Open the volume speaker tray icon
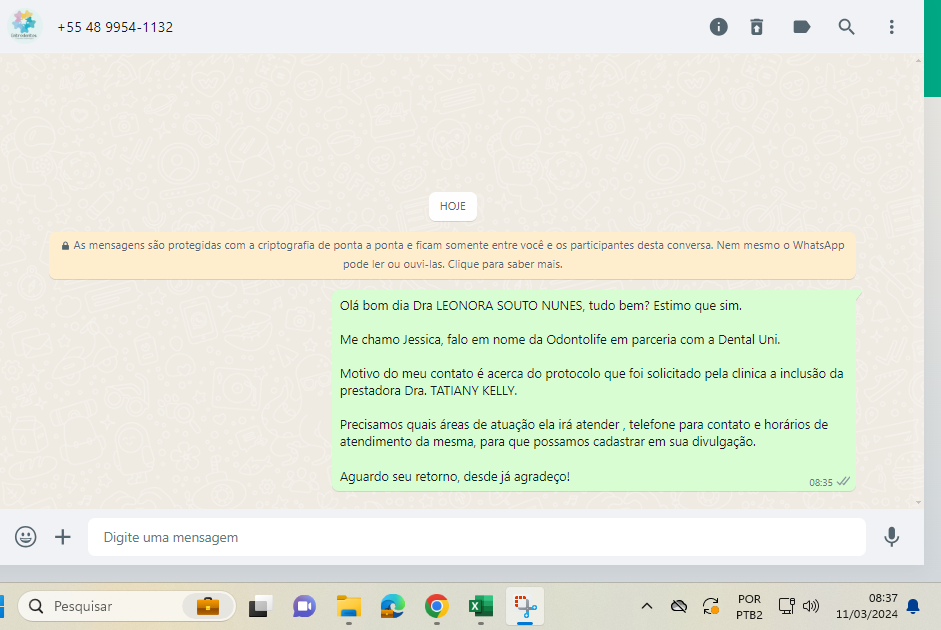 click(811, 607)
